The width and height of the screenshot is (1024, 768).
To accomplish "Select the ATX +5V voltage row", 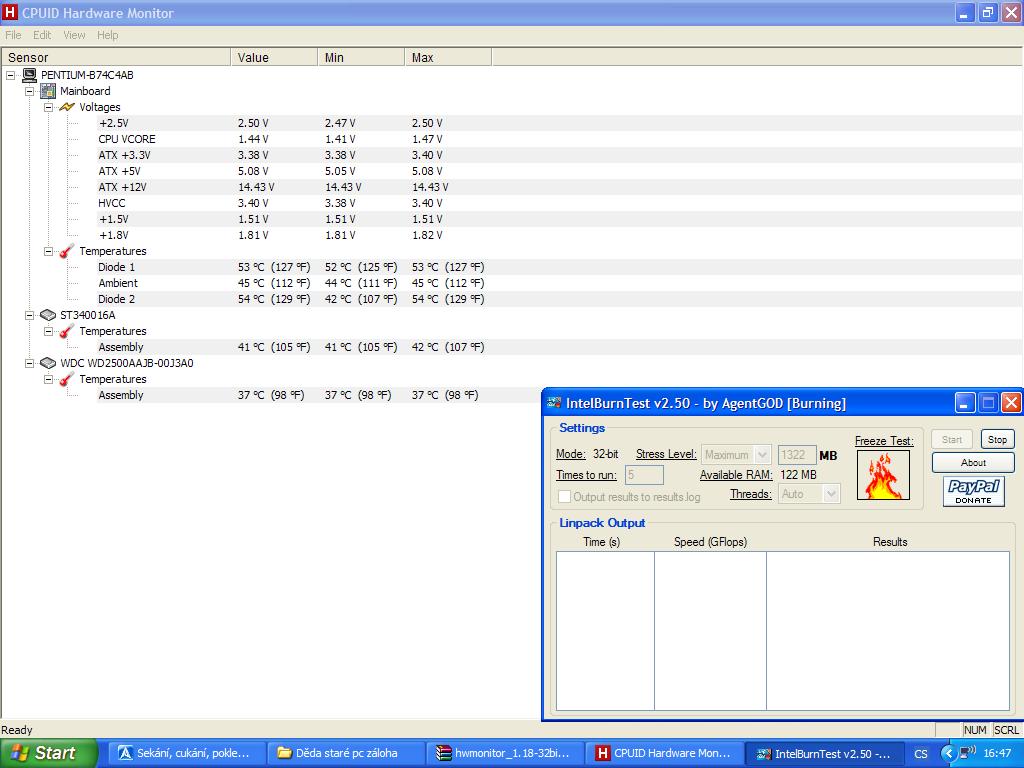I will [x=560, y=171].
